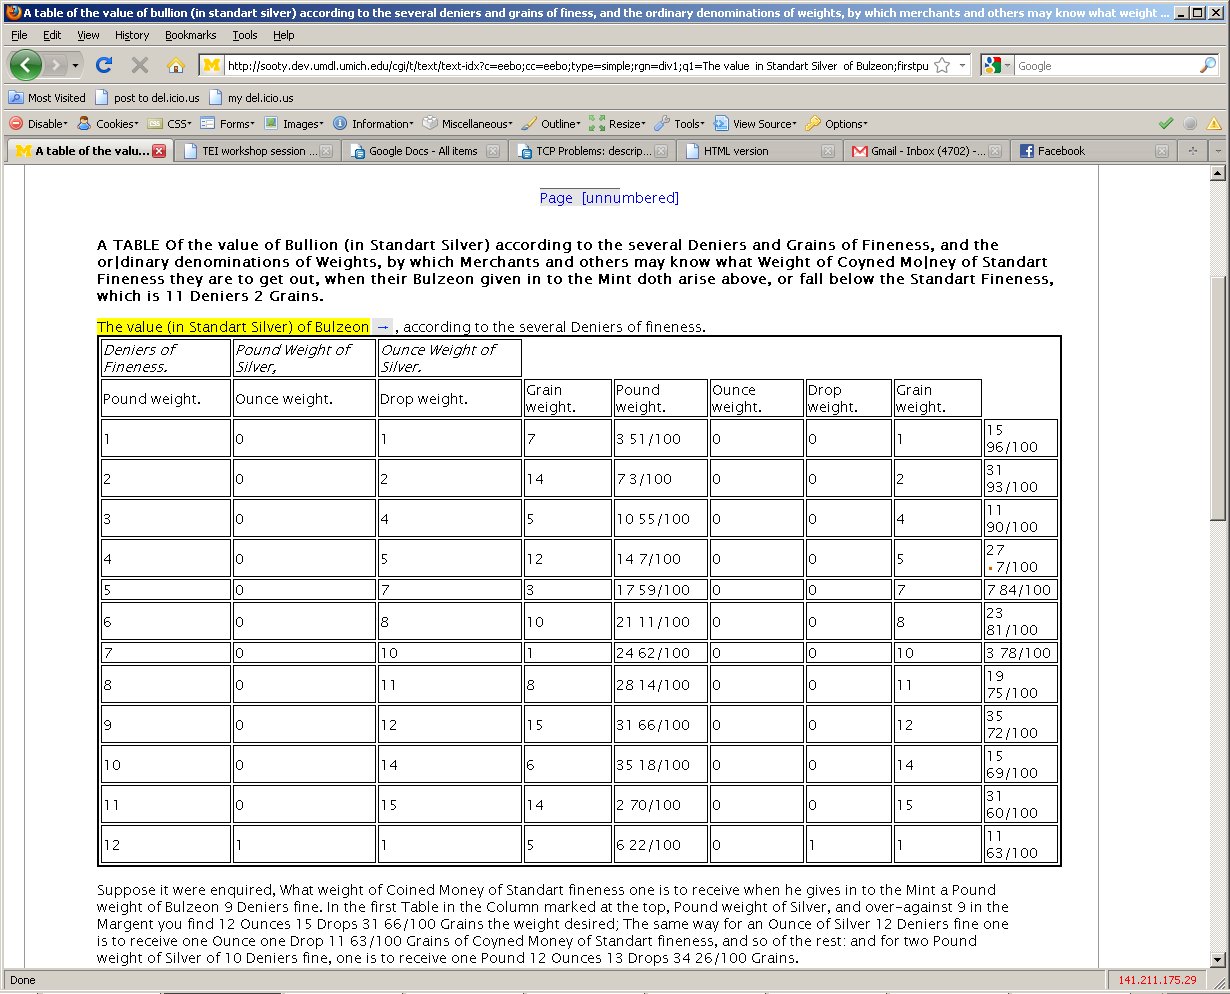Click the stop loading X icon
The height and width of the screenshot is (994, 1230).
pyautogui.click(x=140, y=65)
